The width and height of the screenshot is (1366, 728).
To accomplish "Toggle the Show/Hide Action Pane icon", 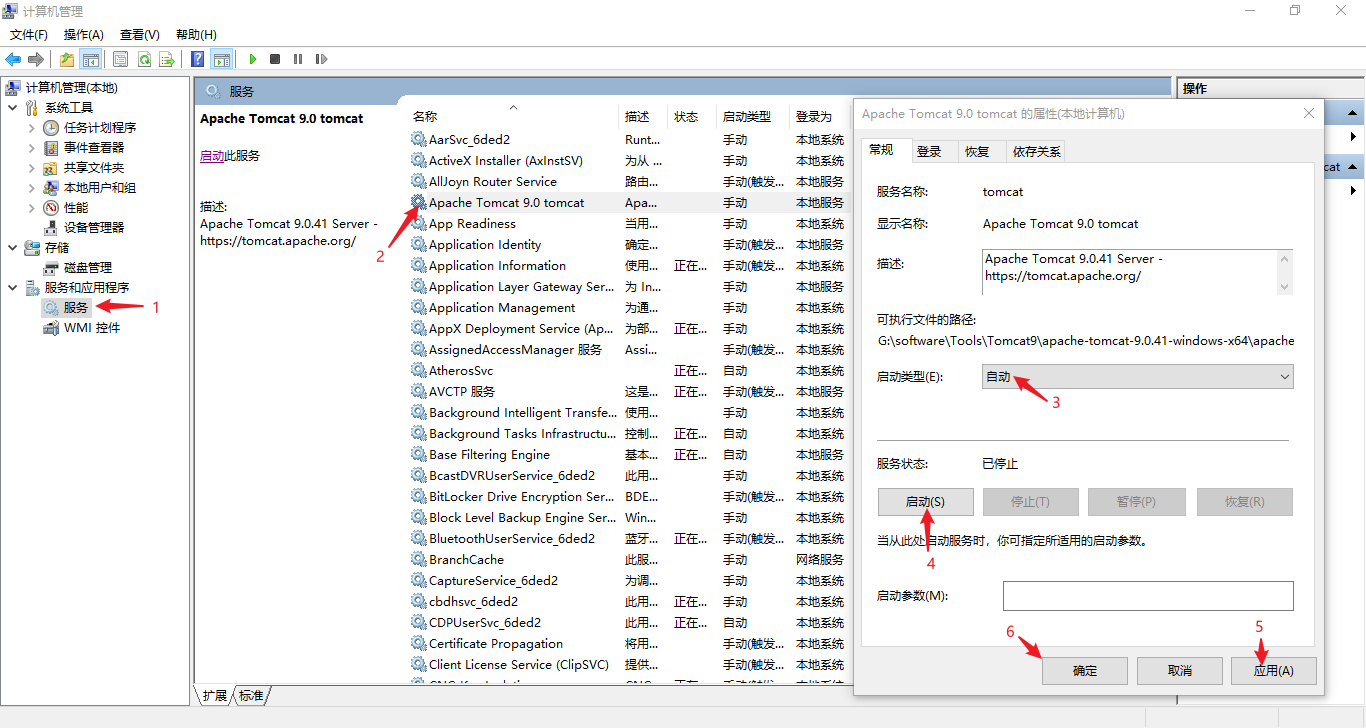I will coord(221,59).
